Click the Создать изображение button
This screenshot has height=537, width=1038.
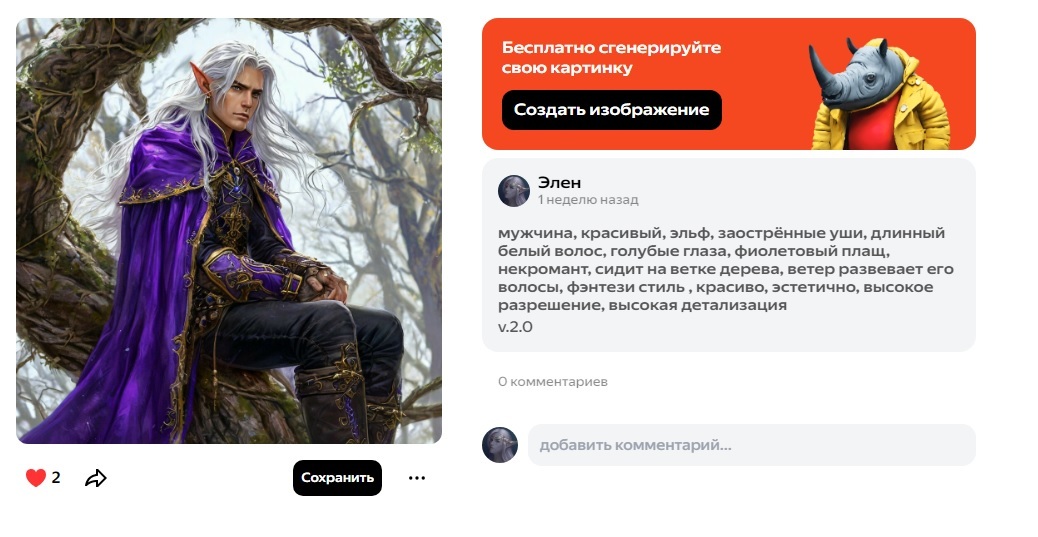point(612,110)
